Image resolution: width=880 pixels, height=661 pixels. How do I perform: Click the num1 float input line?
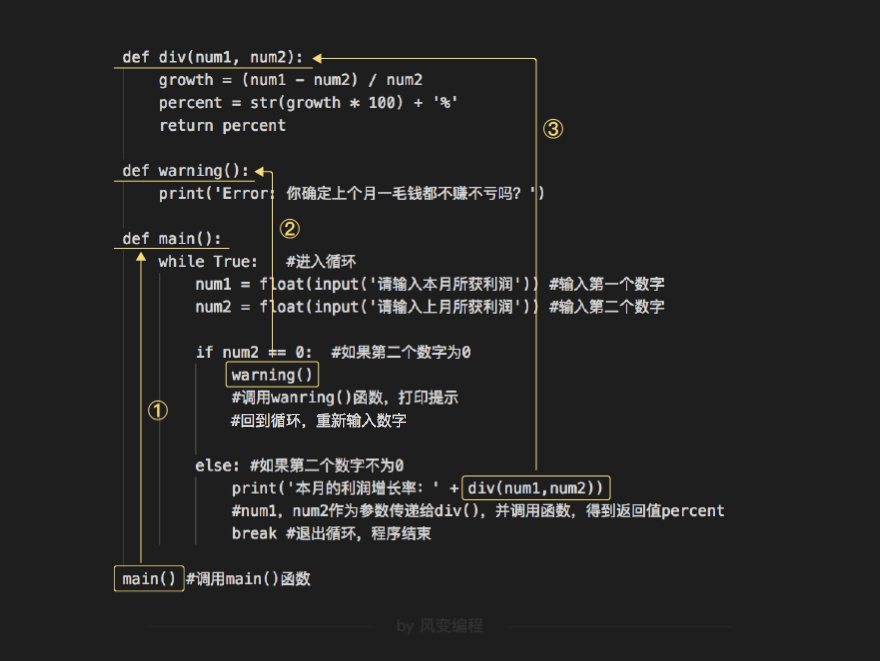pyautogui.click(x=366, y=284)
